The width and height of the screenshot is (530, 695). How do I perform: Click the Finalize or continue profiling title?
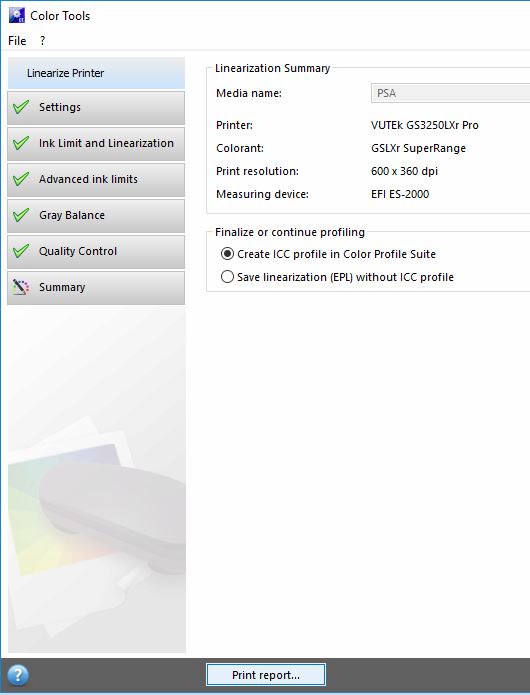pos(290,232)
